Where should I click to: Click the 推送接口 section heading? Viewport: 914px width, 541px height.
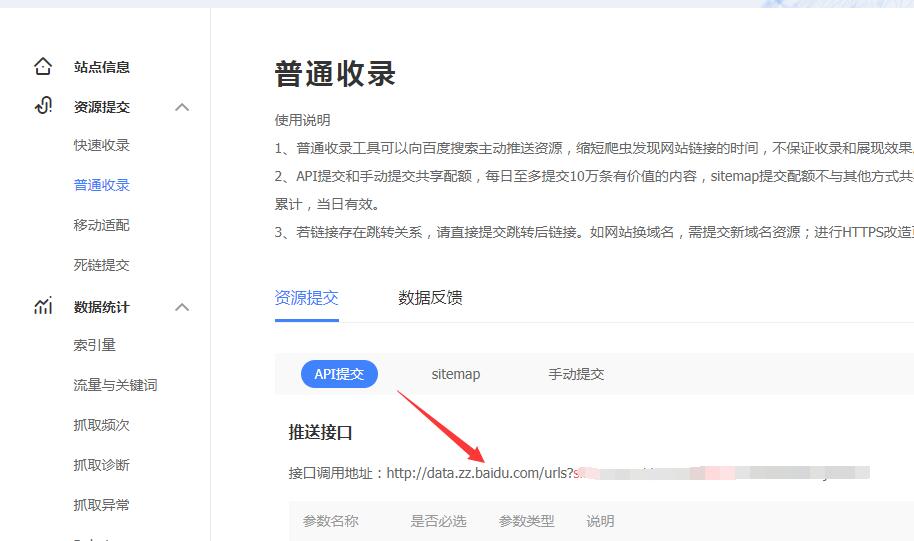click(321, 433)
